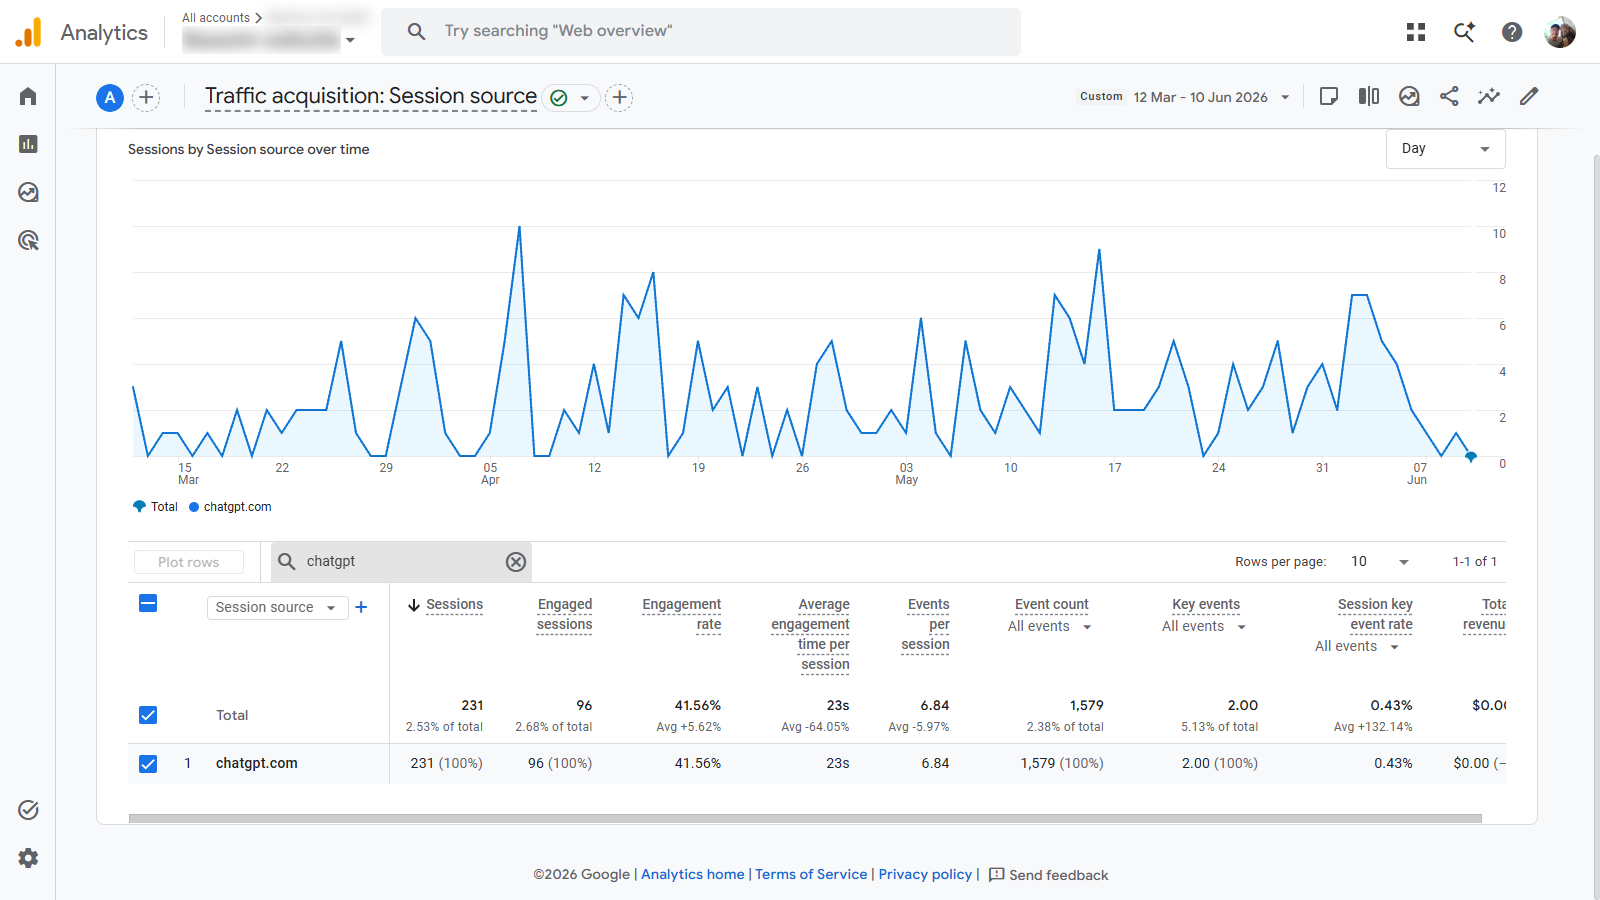Open the All accounts property selector
Image resolution: width=1600 pixels, height=900 pixels.
[270, 30]
